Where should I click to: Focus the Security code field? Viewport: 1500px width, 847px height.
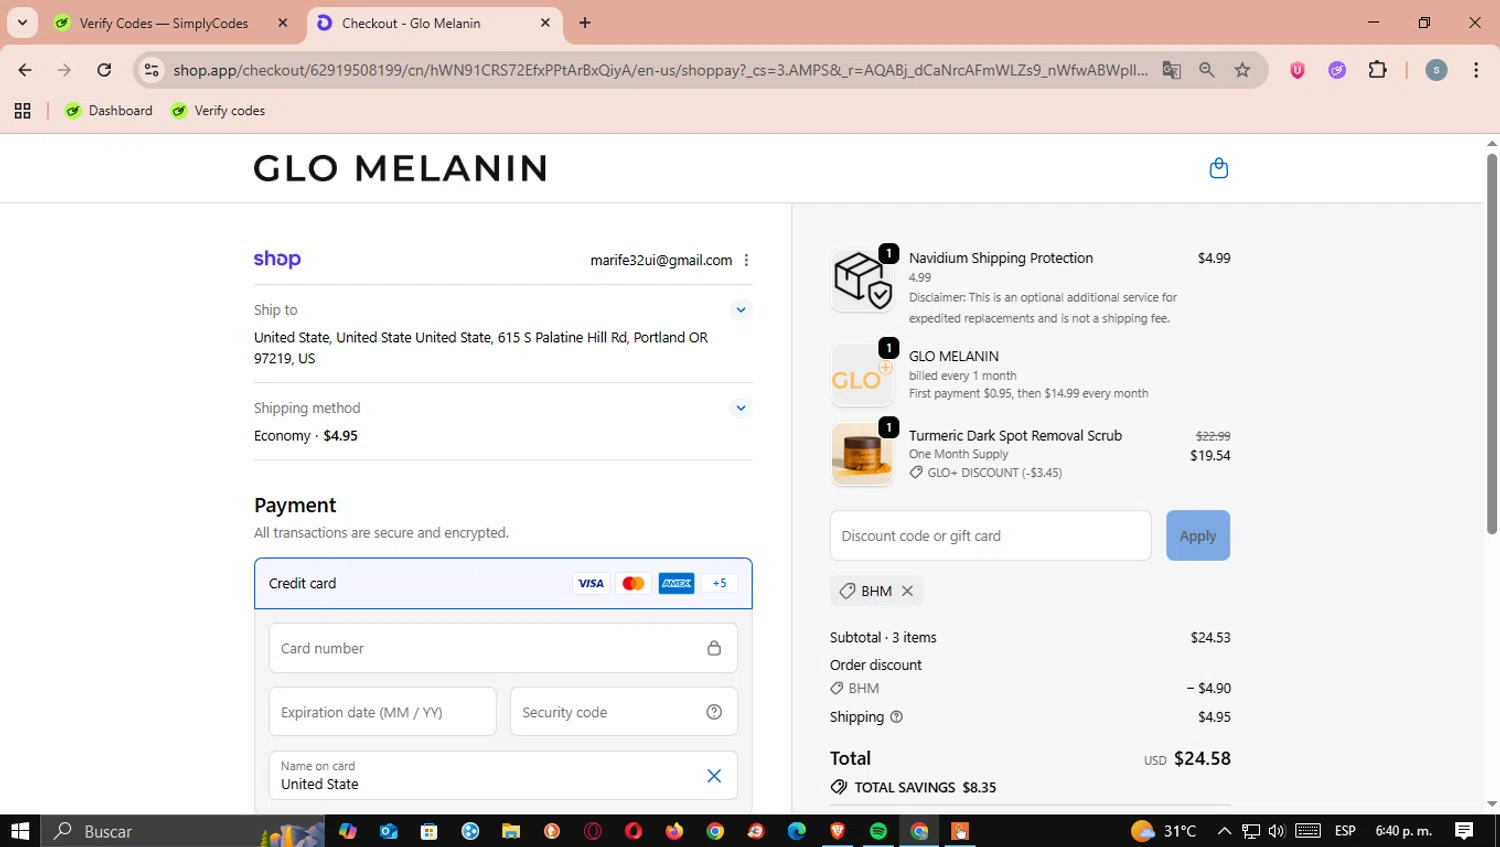(624, 712)
